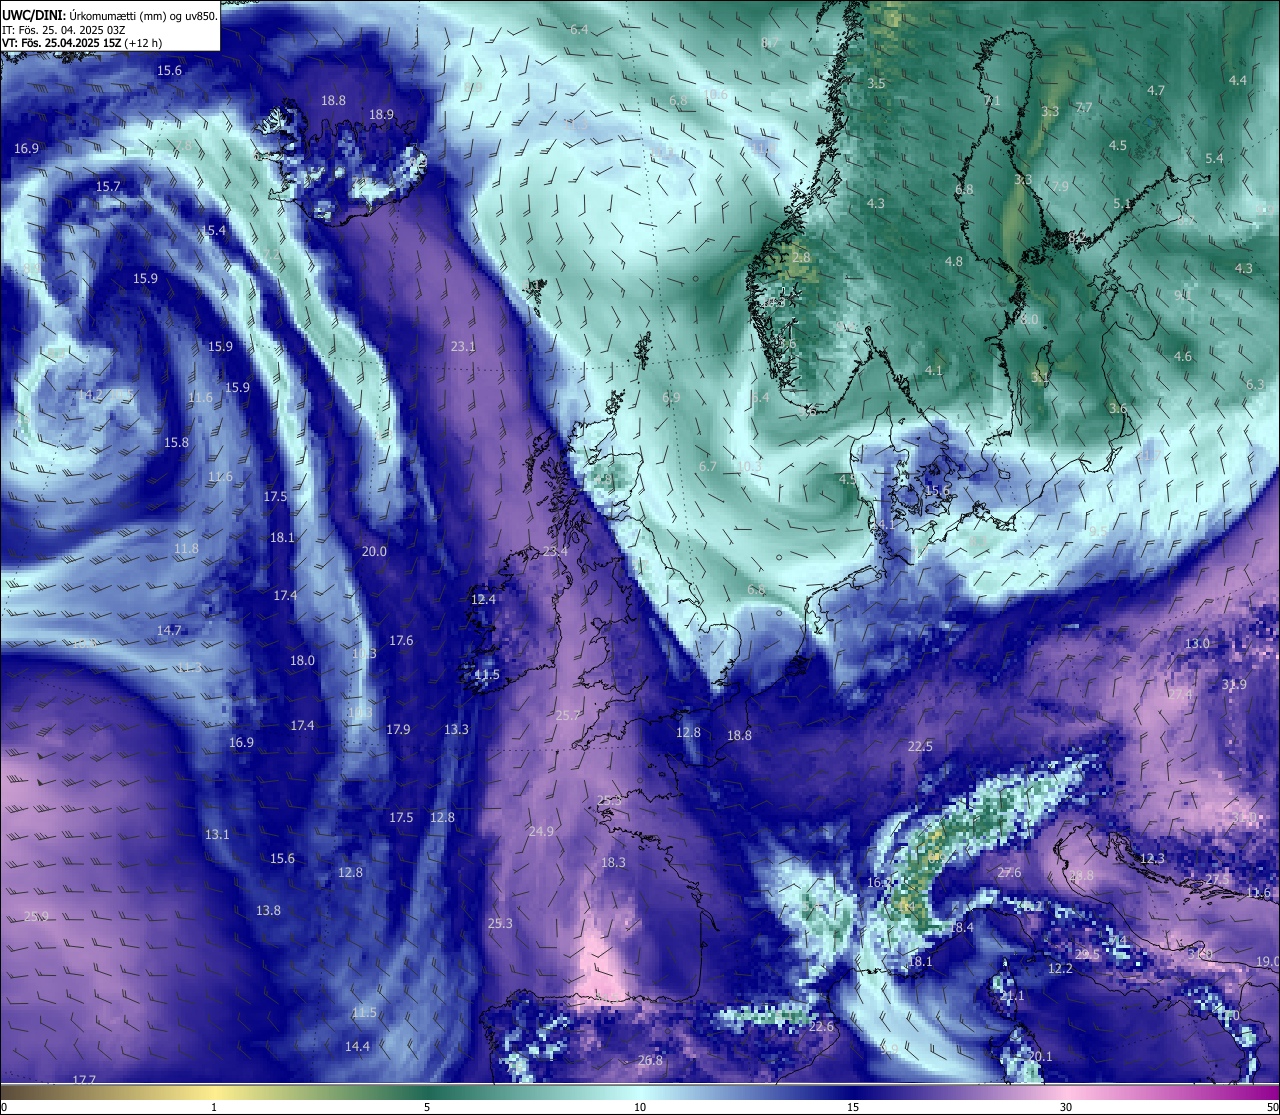Image resolution: width=1280 pixels, height=1115 pixels.
Task: Click the 13.8 value over the Atlantic
Action: point(268,911)
